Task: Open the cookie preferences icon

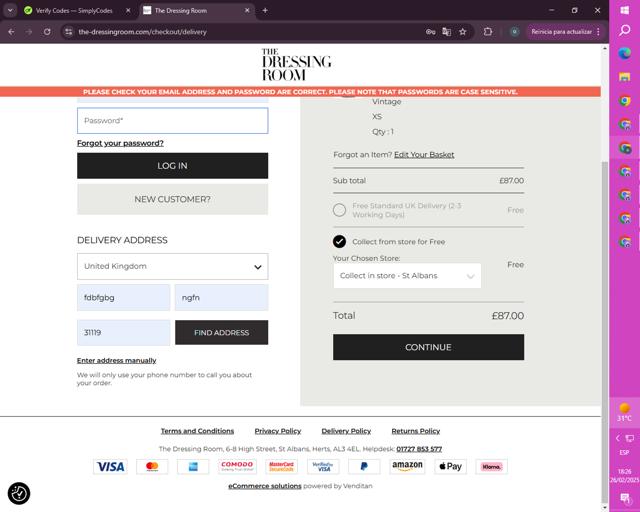Action: pos(19,493)
